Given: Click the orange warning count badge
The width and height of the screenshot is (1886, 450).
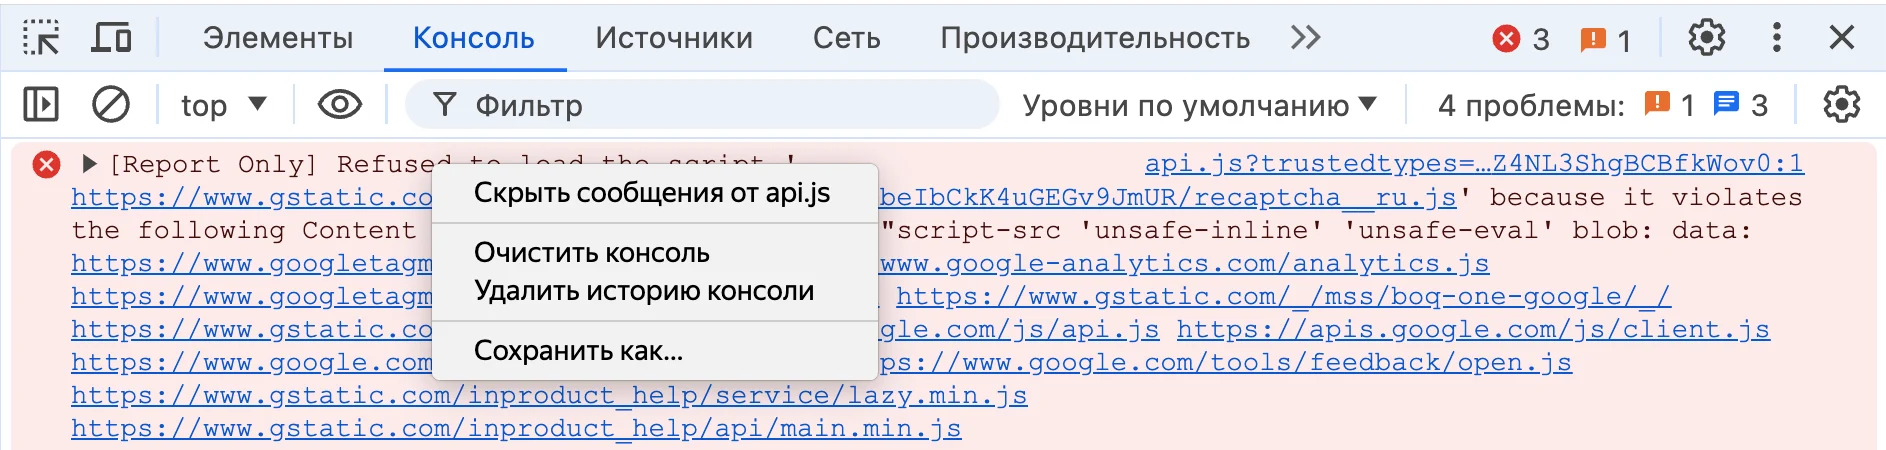Looking at the screenshot, I should point(1605,39).
